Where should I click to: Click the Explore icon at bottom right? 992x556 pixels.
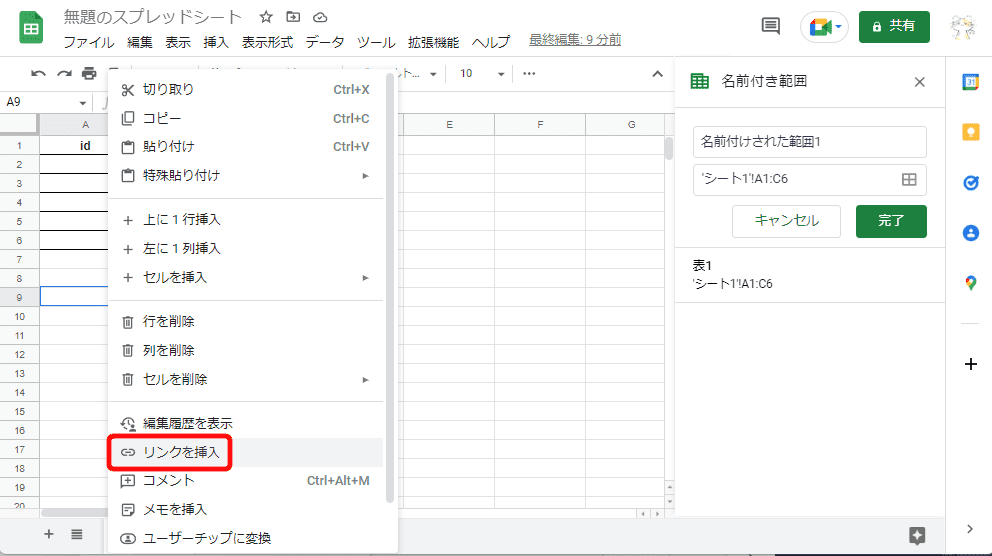pos(917,536)
